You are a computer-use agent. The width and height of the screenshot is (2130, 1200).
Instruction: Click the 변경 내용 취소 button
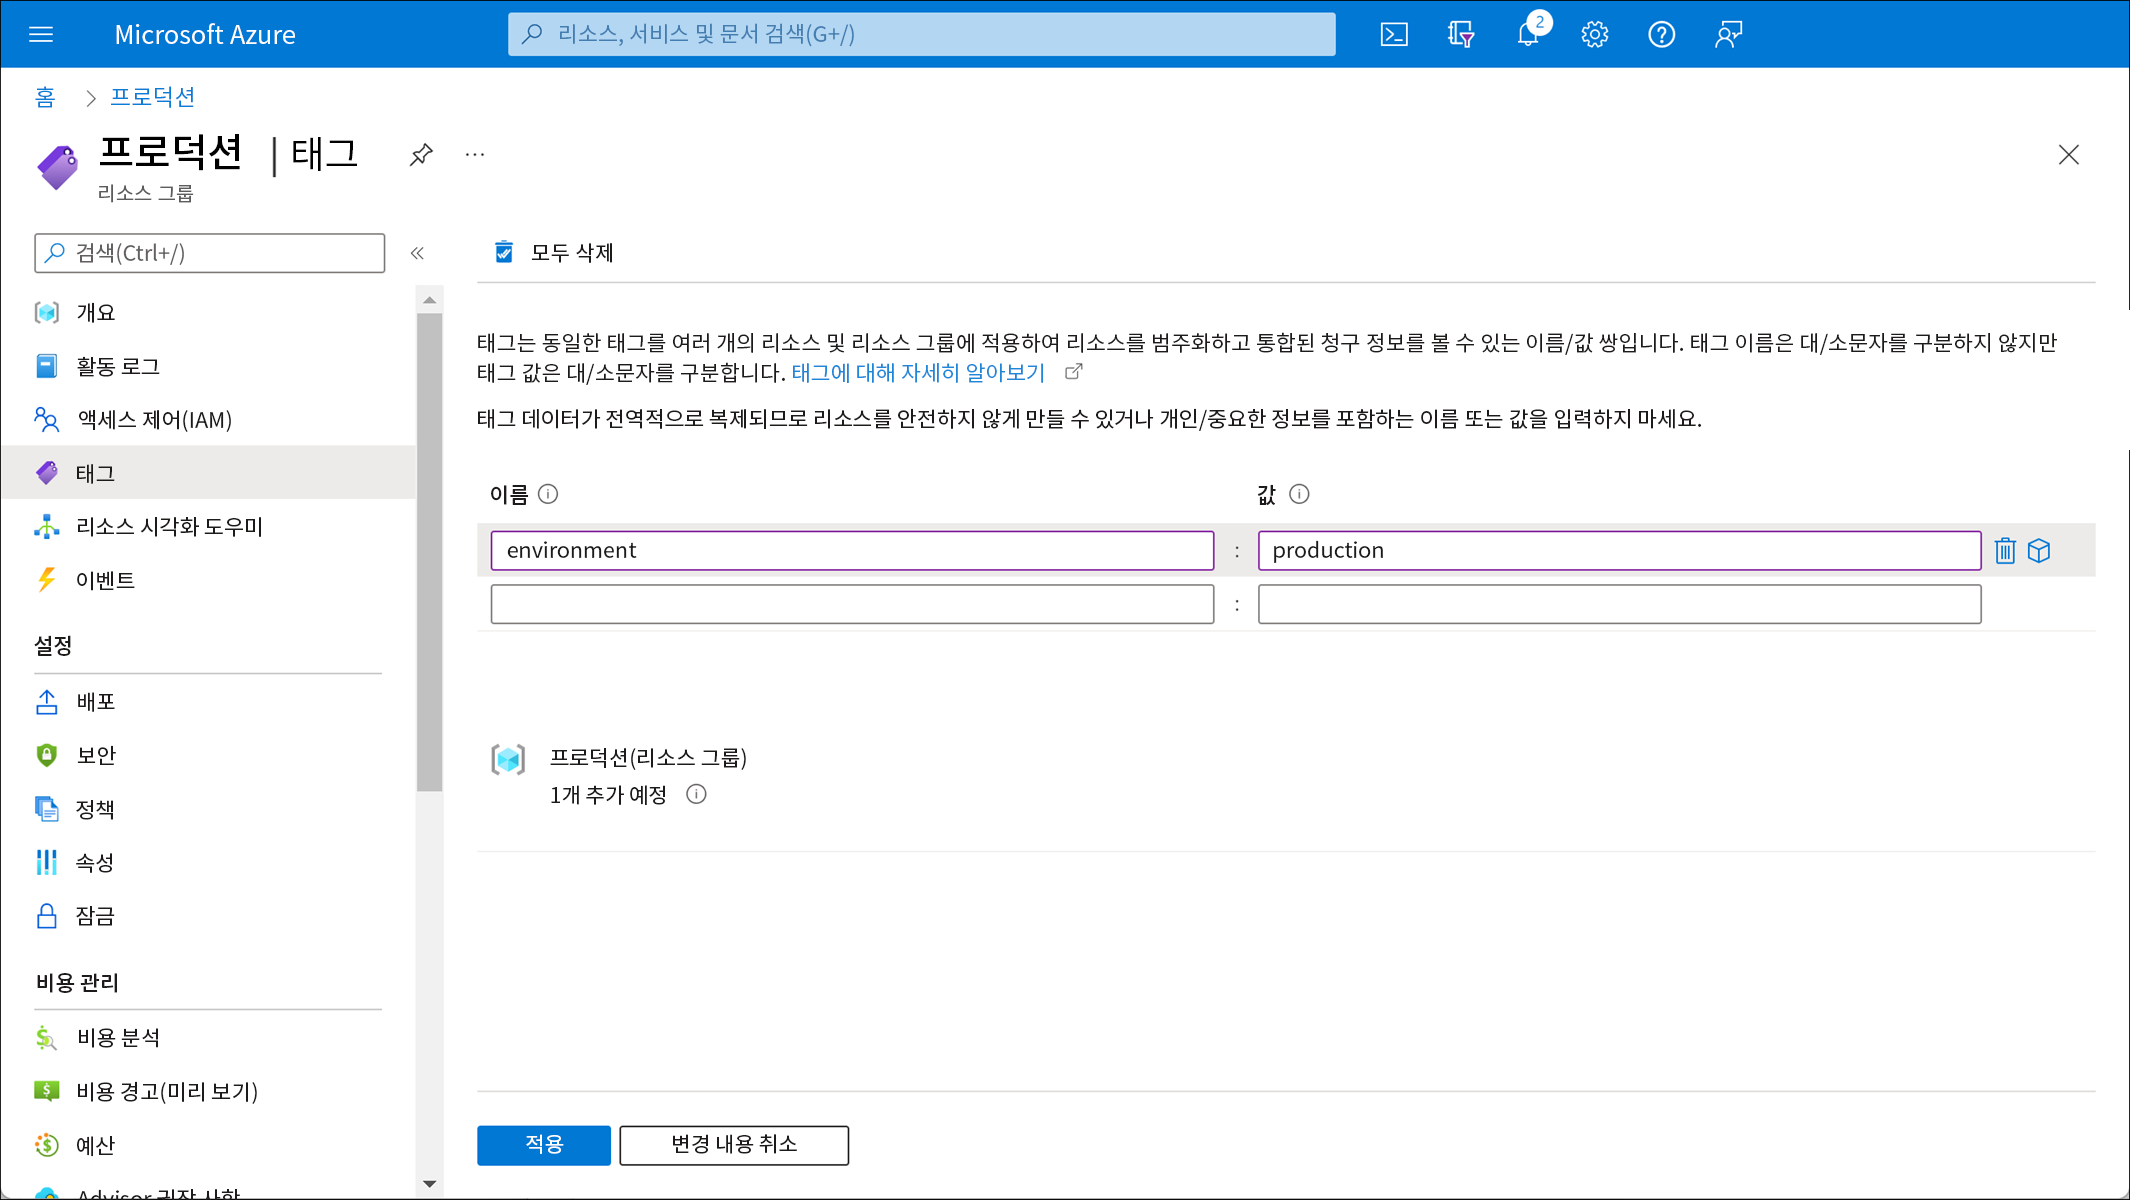pyautogui.click(x=734, y=1145)
